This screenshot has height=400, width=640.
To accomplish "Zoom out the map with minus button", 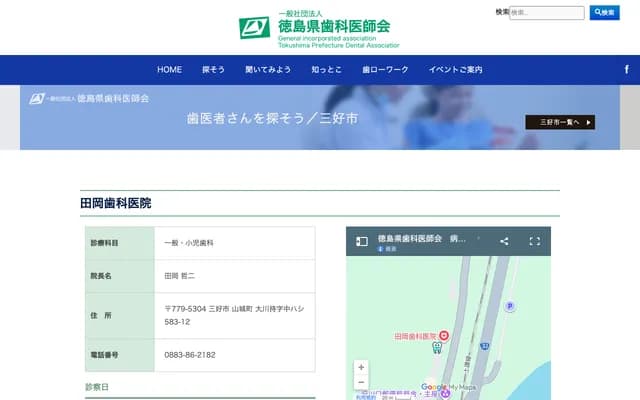I will 361,382.
